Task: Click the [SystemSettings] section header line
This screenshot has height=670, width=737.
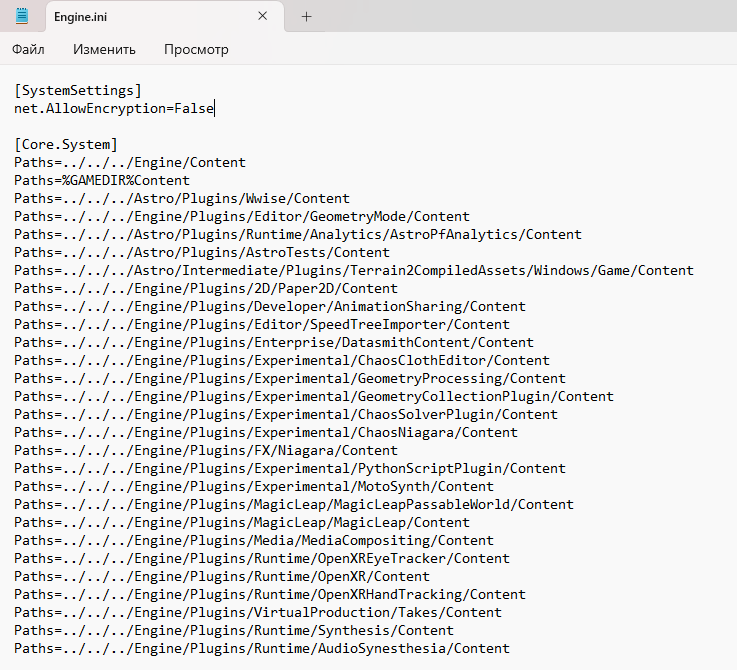Action: pos(78,90)
